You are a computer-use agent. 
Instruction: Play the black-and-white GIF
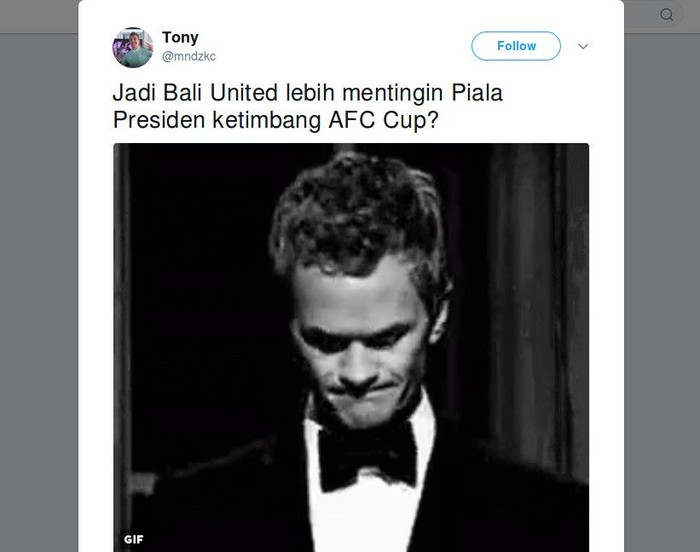(351, 347)
